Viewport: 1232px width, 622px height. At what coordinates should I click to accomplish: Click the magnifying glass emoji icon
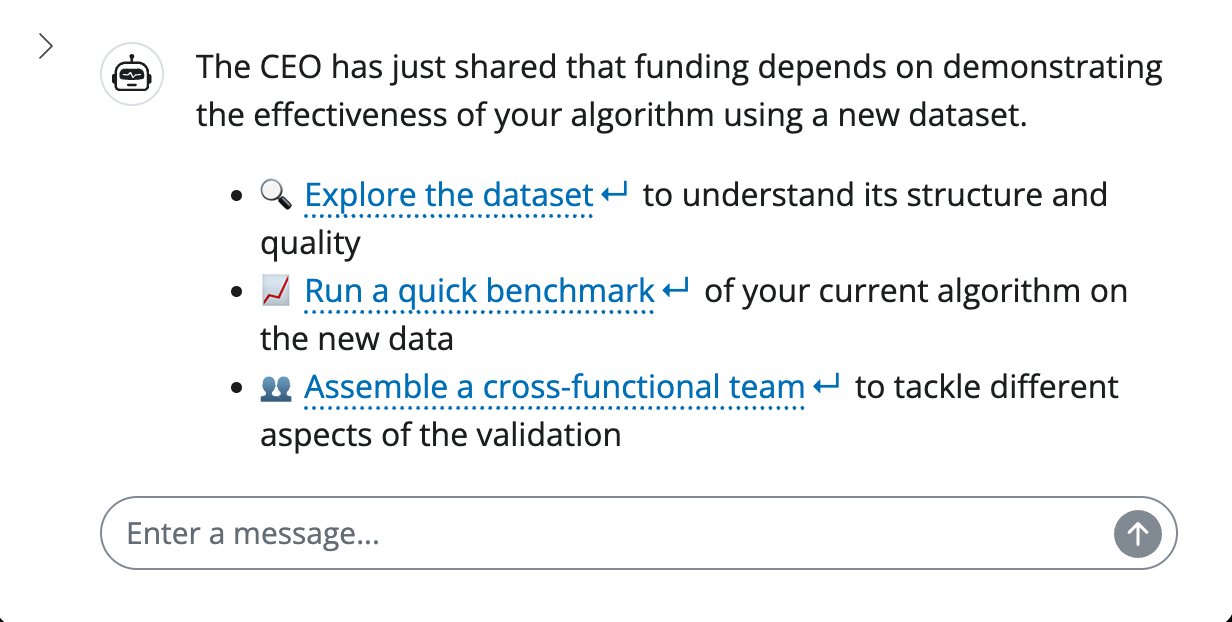[x=276, y=194]
